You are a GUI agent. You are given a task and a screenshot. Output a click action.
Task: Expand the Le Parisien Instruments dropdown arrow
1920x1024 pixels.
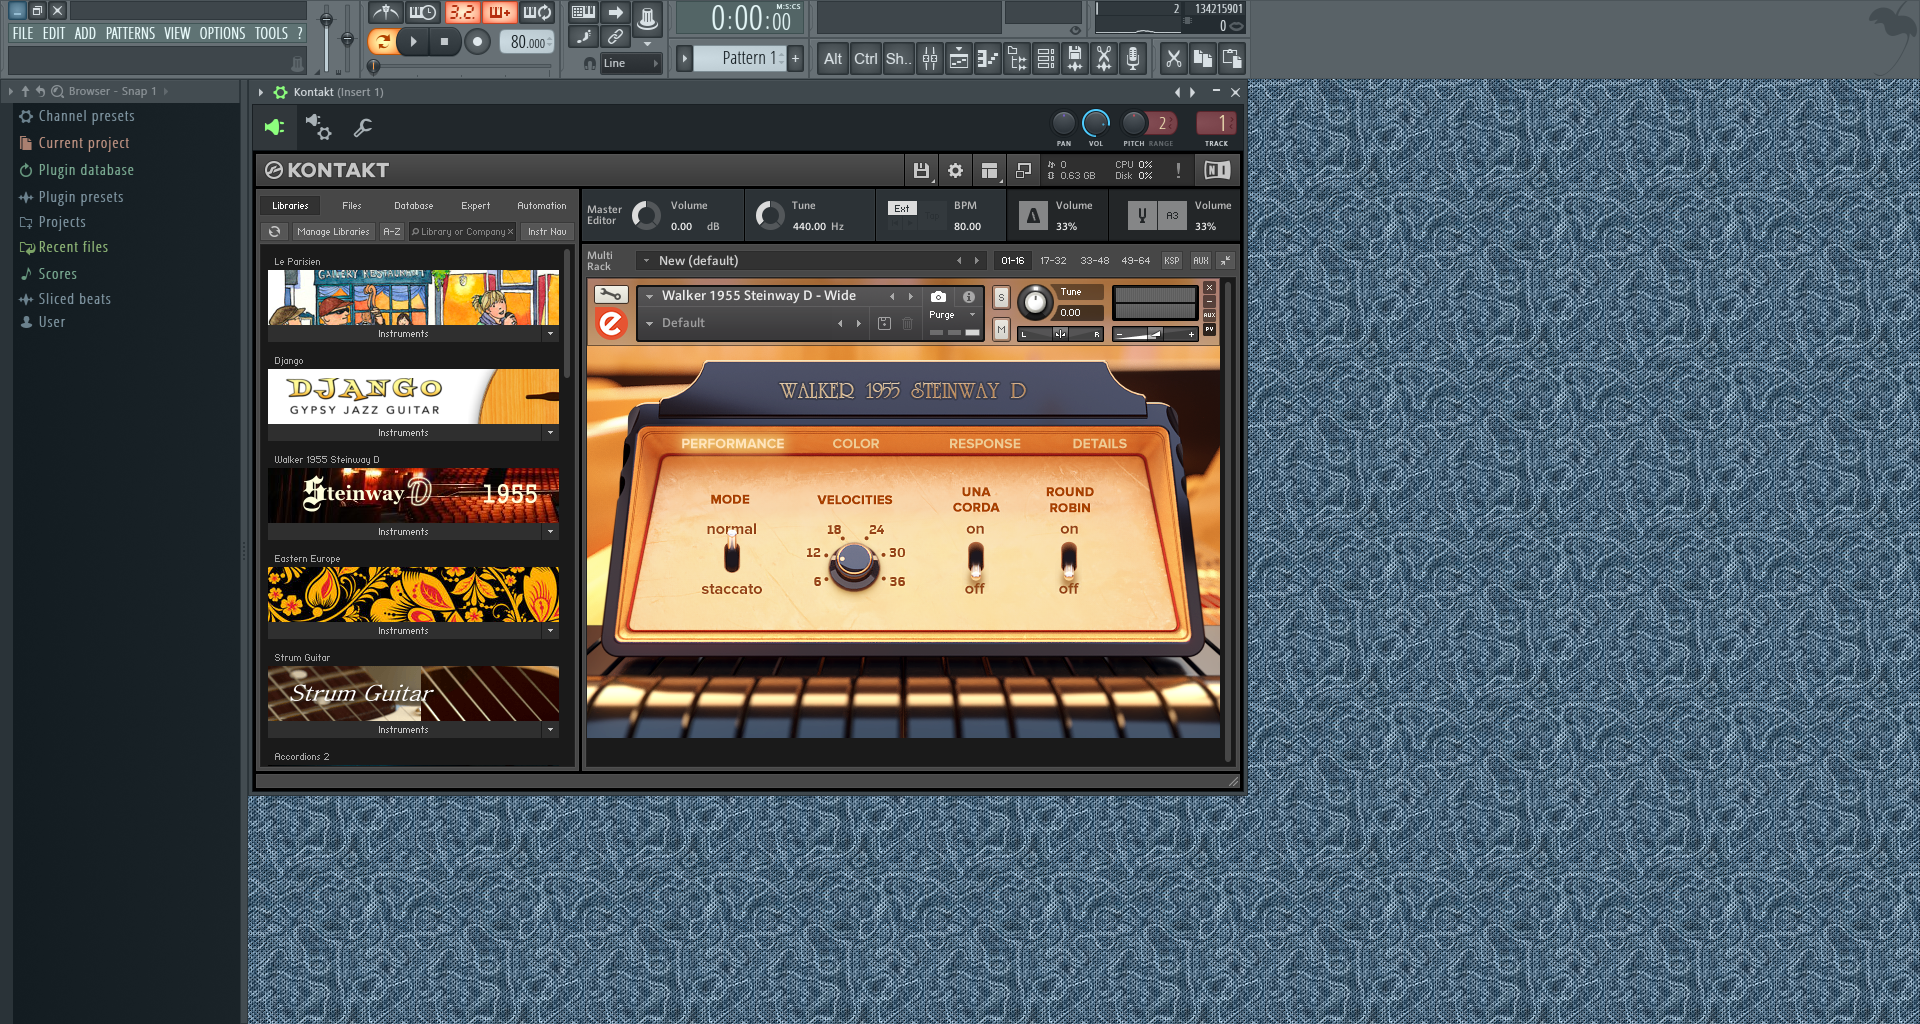tap(550, 334)
